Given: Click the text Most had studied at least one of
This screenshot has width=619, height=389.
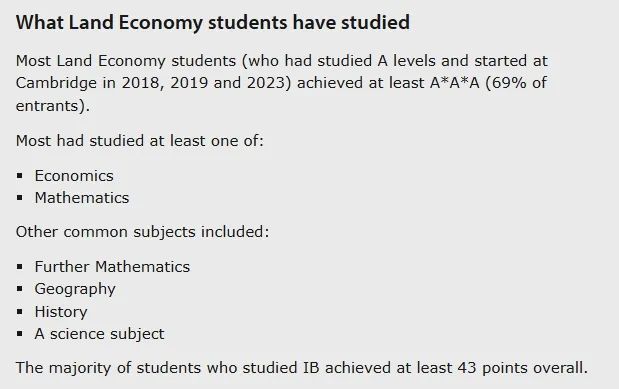Looking at the screenshot, I should point(139,141).
